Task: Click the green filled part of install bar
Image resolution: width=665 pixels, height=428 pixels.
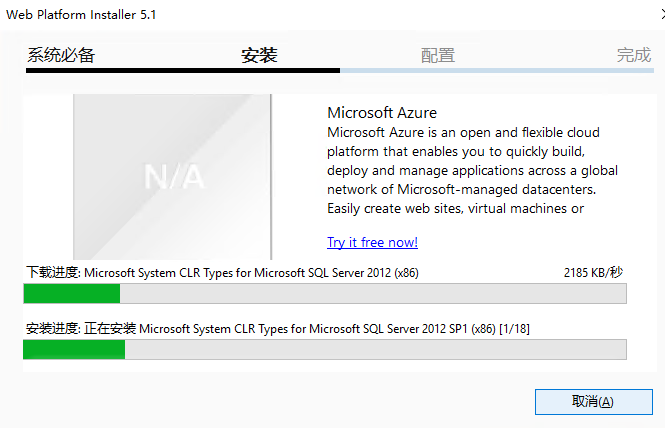Action: coord(74,349)
